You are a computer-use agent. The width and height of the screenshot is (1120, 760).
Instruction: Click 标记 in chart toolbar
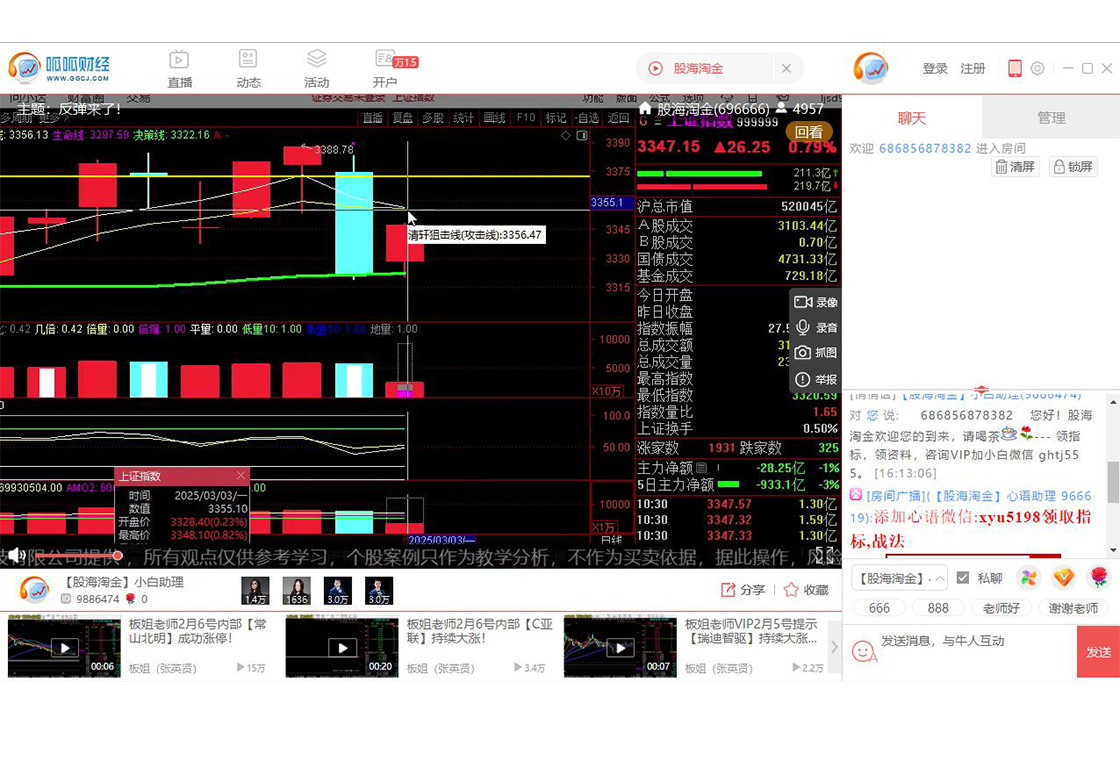[556, 118]
